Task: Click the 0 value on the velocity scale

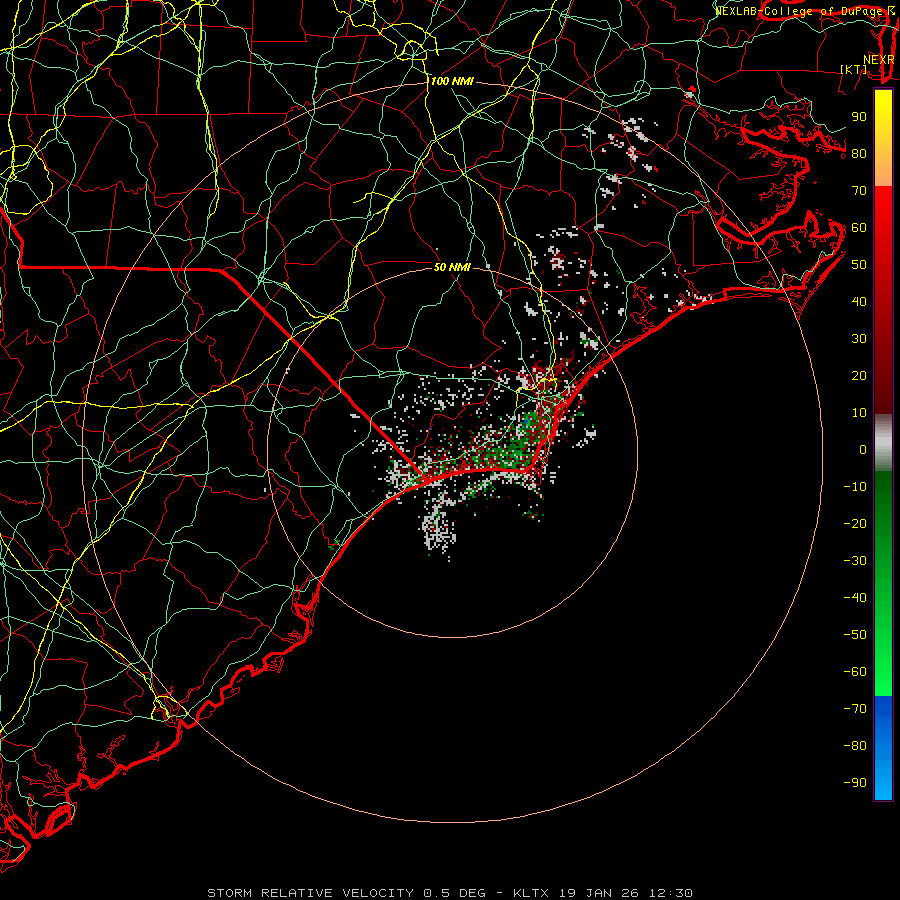Action: 863,450
